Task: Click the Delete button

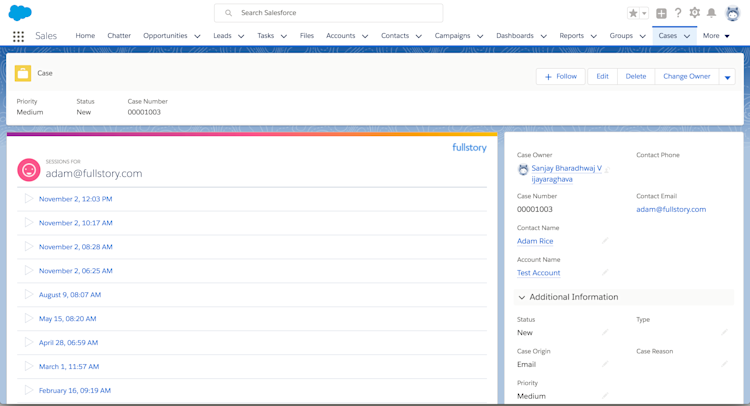Action: point(636,77)
